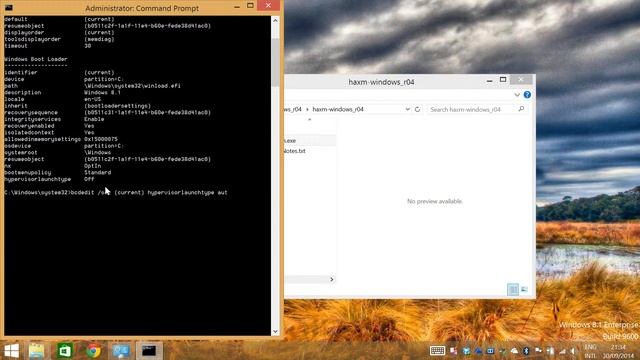The height and width of the screenshot is (360, 640).
Task: Switch Explorer to large icons view
Action: tap(524, 289)
